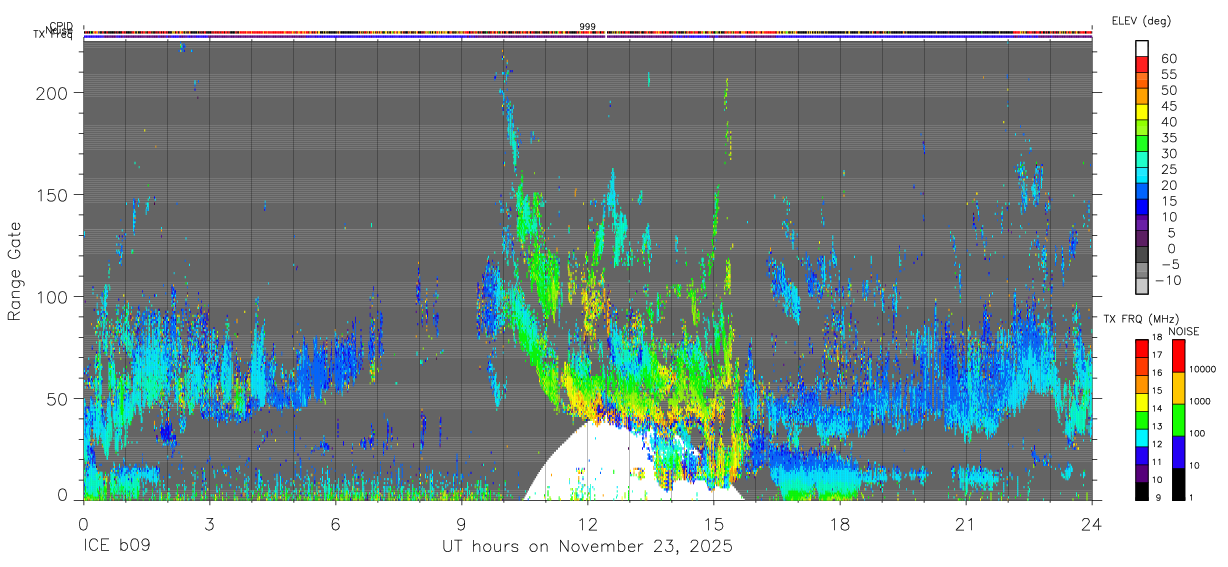Image resolution: width=1228 pixels, height=567 pixels.
Task: Click the 'ELEV (deg)' legend title
Action: (1141, 20)
